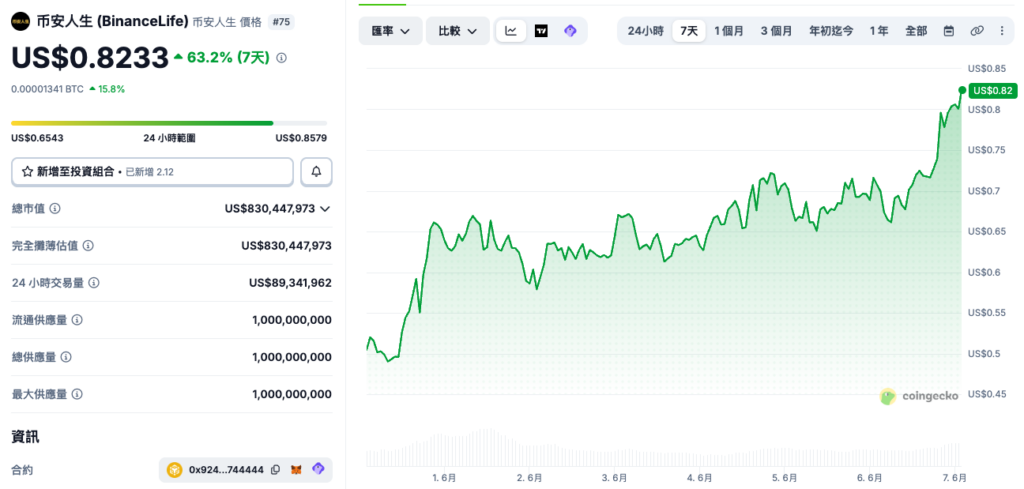This screenshot has width=1024, height=489.
Task: Click the contract address 0x924...744444
Action: [x=227, y=469]
